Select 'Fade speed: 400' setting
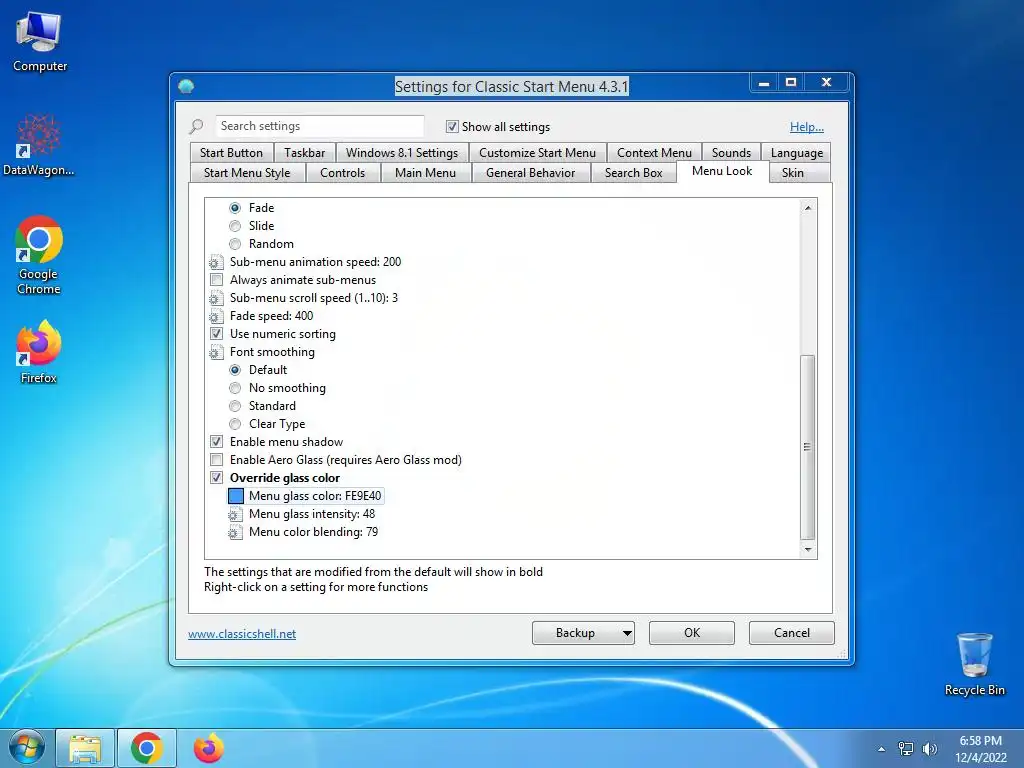The width and height of the screenshot is (1024, 768). (271, 316)
